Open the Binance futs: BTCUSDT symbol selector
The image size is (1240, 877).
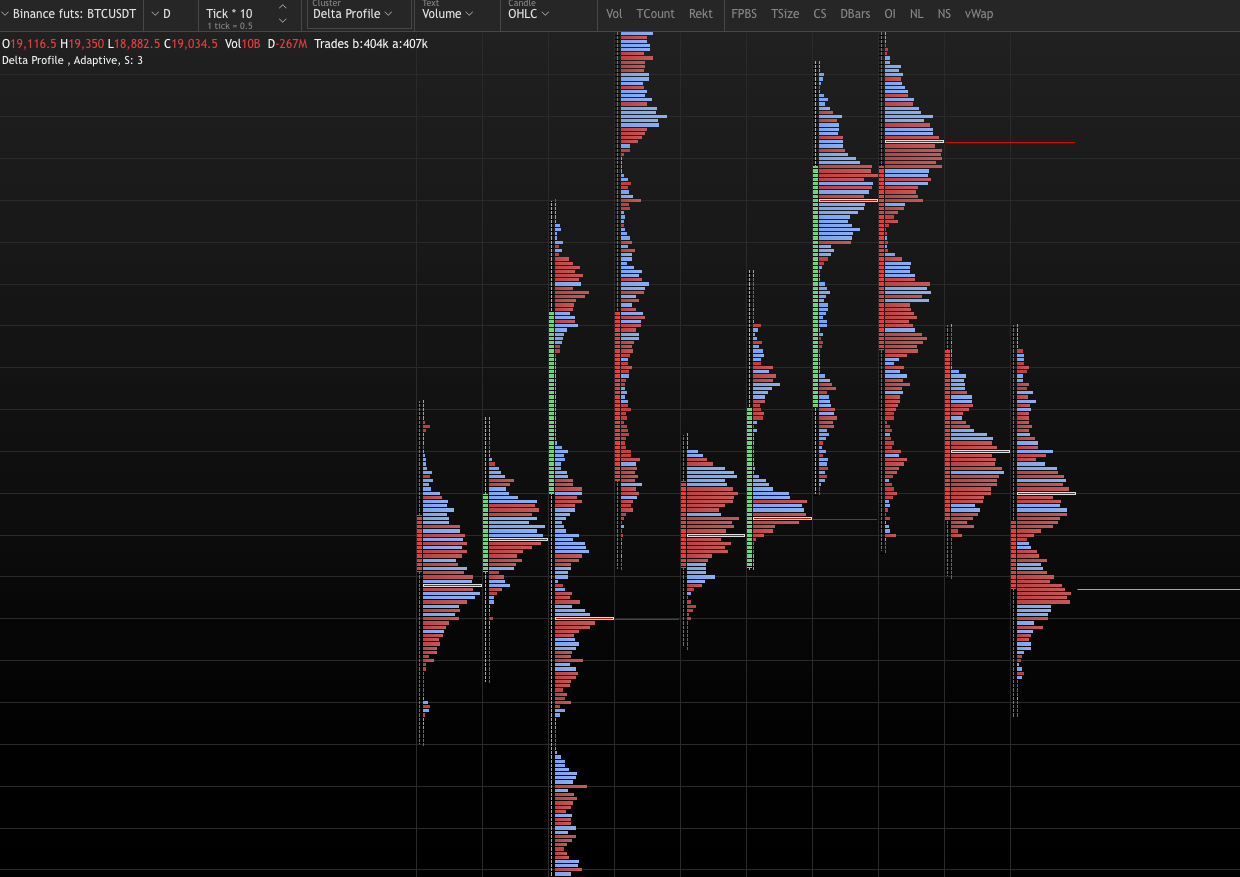pyautogui.click(x=70, y=14)
